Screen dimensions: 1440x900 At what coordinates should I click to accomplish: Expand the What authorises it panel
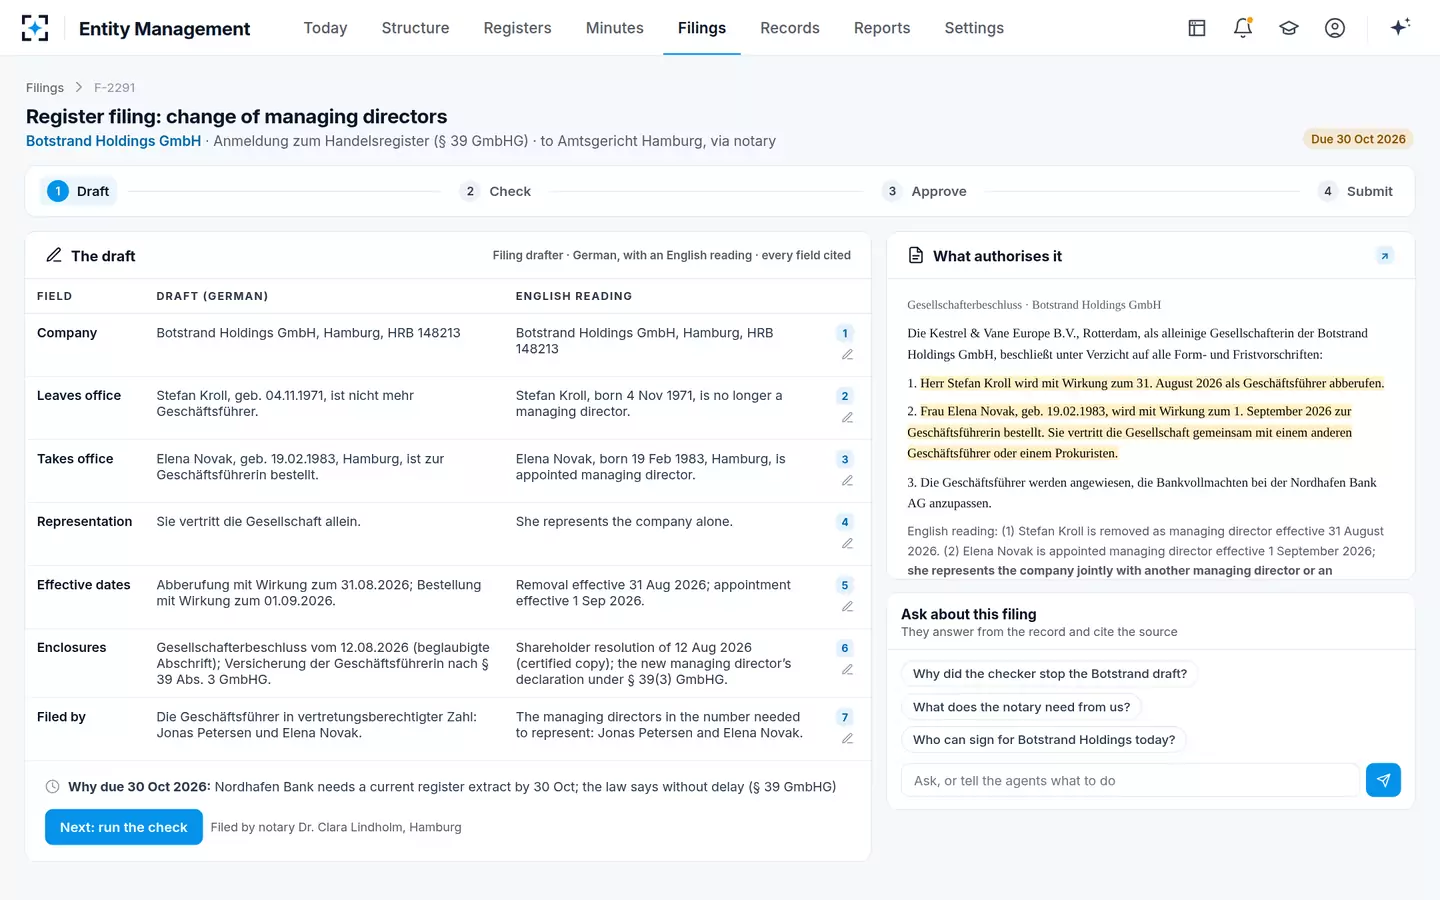click(x=1385, y=256)
